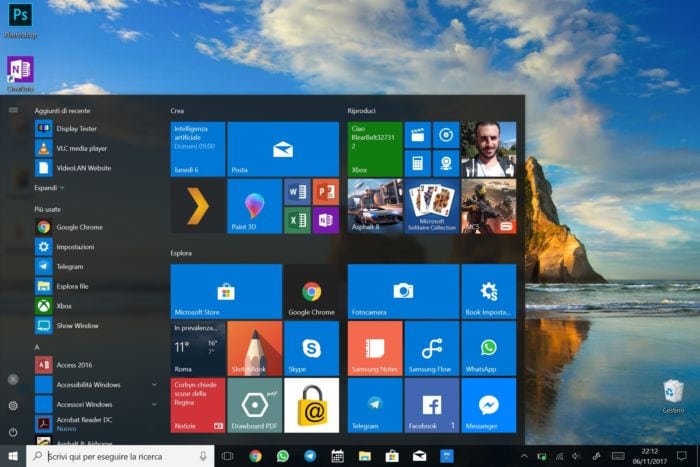This screenshot has height=467, width=700.
Task: Open Microsoft Solitaire Collection tile
Action: (x=432, y=206)
